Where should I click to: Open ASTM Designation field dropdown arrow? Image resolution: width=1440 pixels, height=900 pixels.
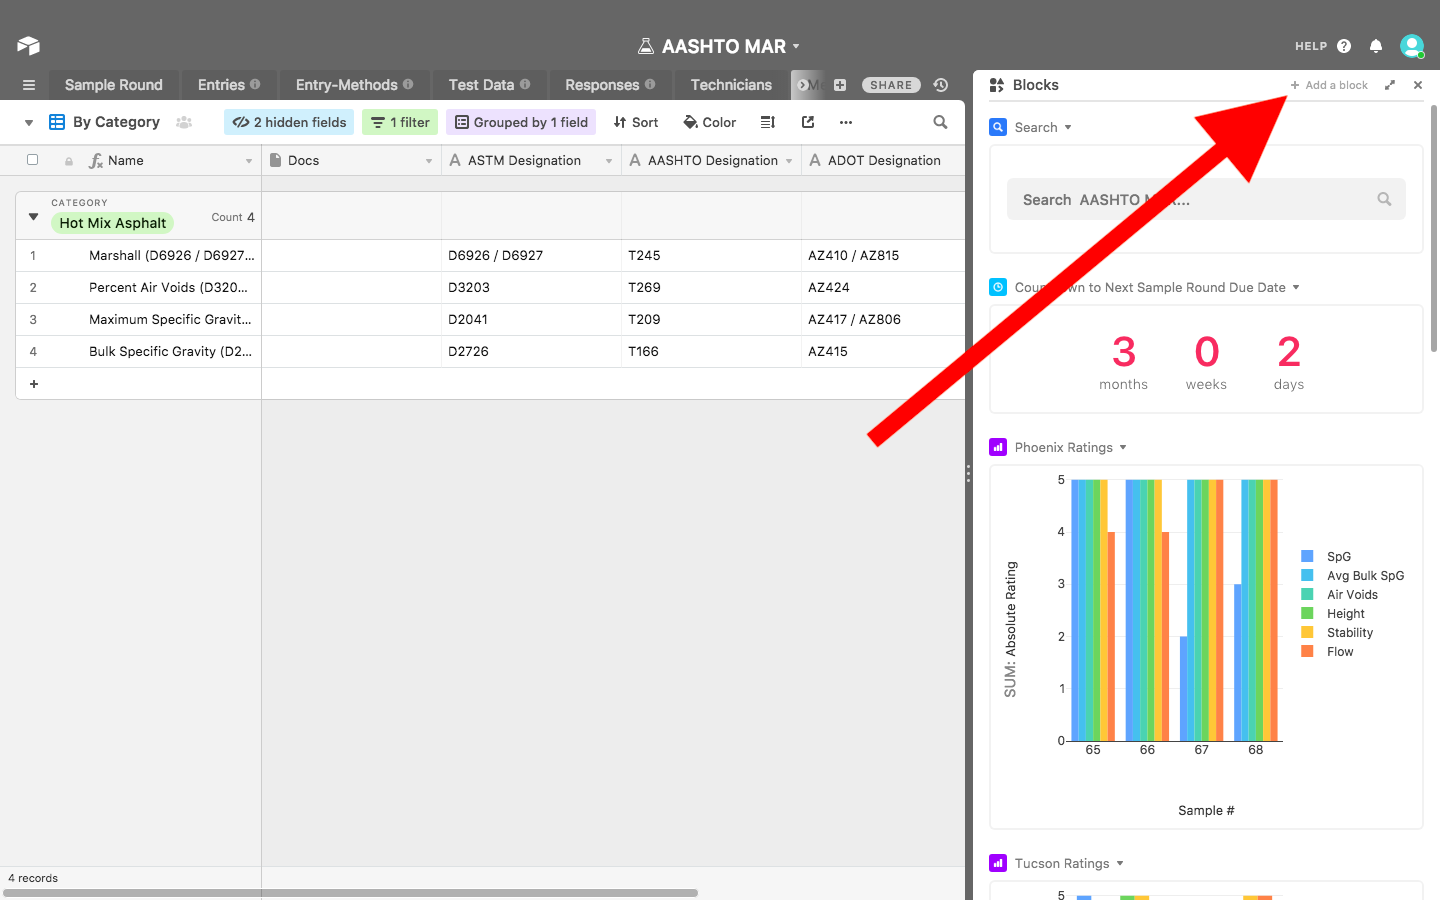[609, 161]
